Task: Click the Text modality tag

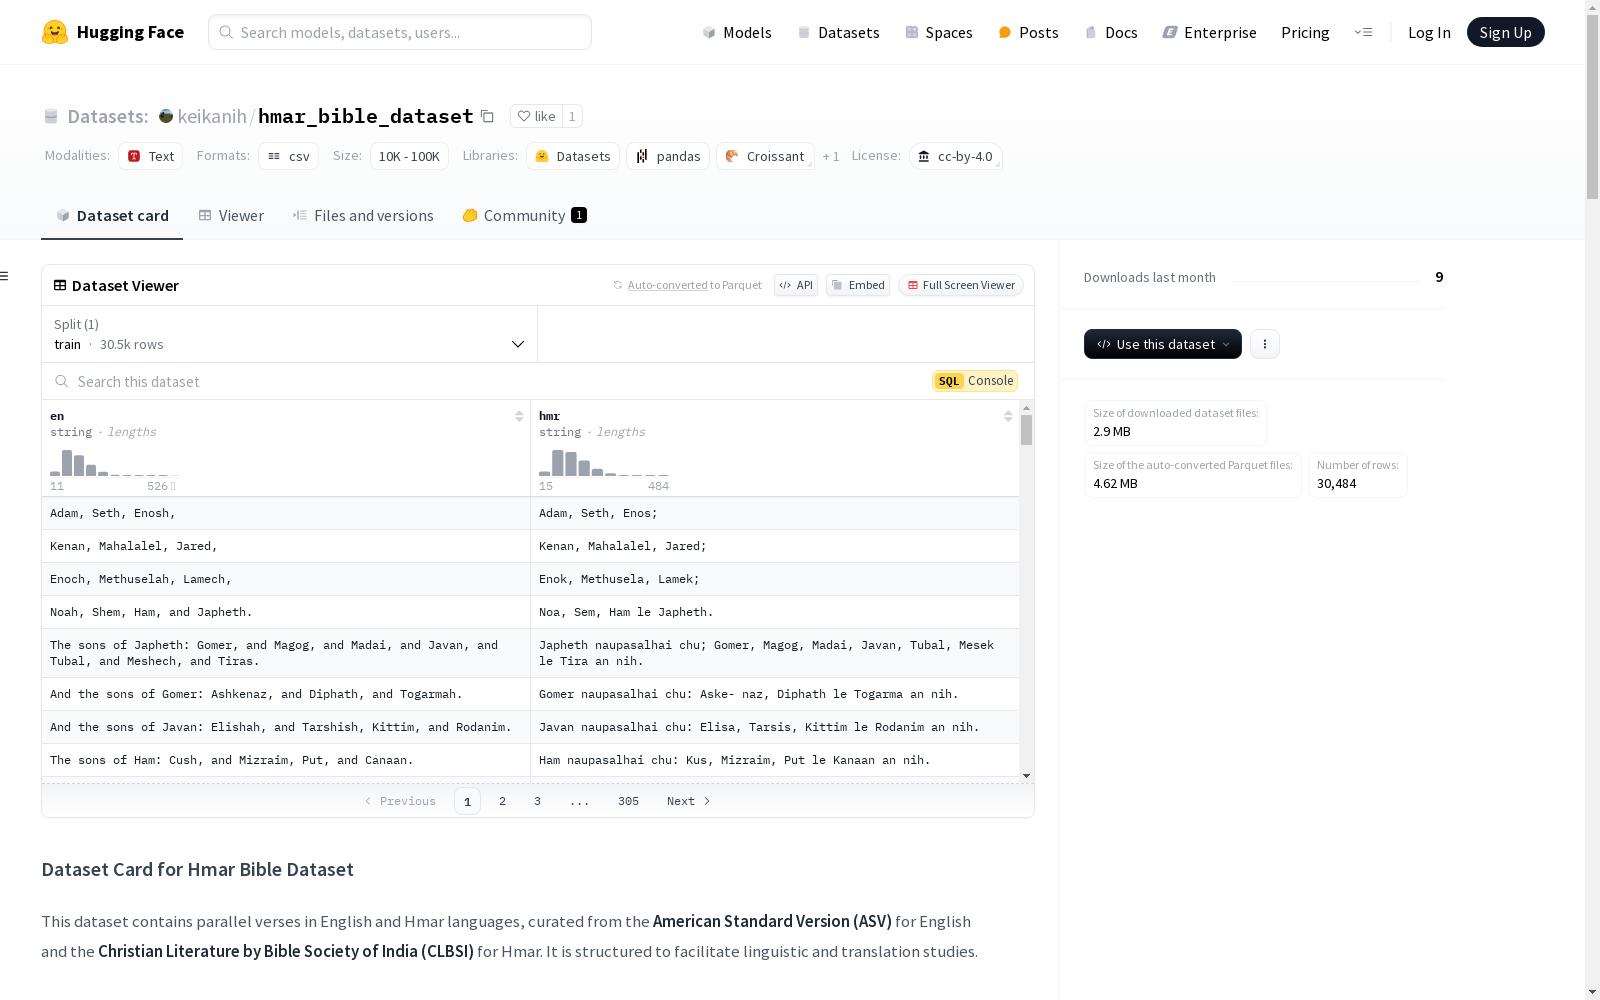Action: click(x=151, y=156)
